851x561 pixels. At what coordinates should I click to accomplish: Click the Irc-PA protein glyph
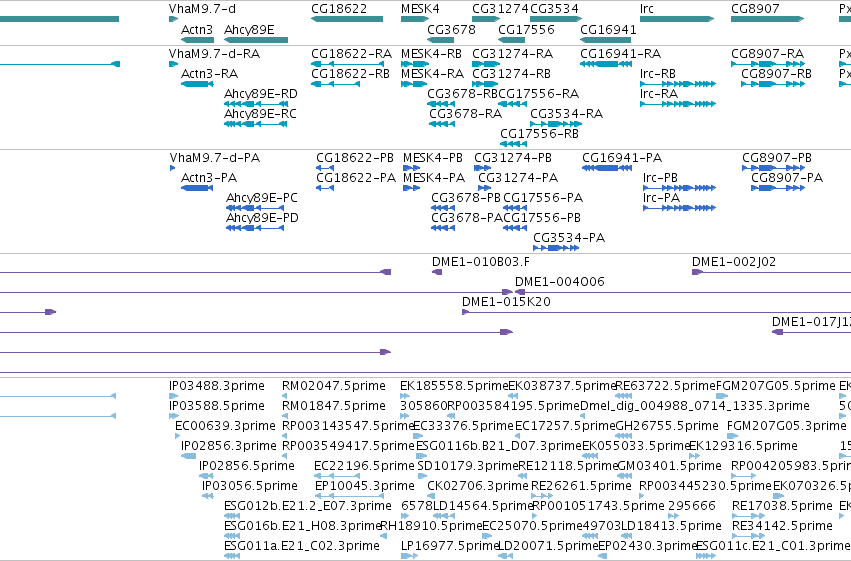tap(679, 208)
